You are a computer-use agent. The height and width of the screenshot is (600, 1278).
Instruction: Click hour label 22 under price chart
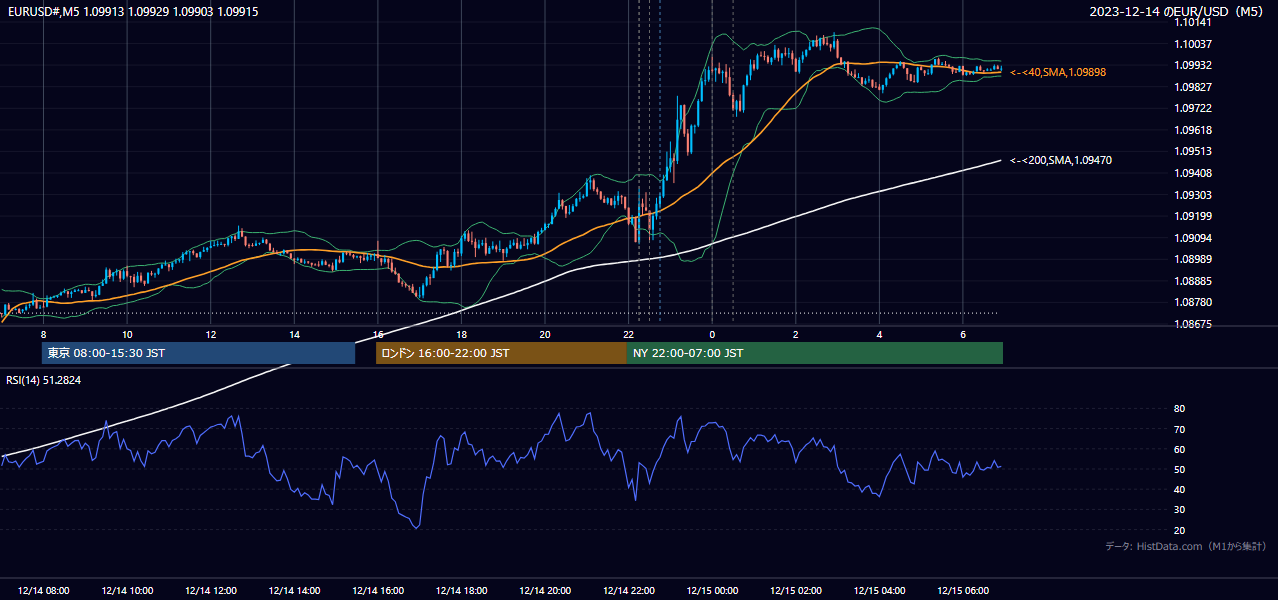click(x=628, y=334)
